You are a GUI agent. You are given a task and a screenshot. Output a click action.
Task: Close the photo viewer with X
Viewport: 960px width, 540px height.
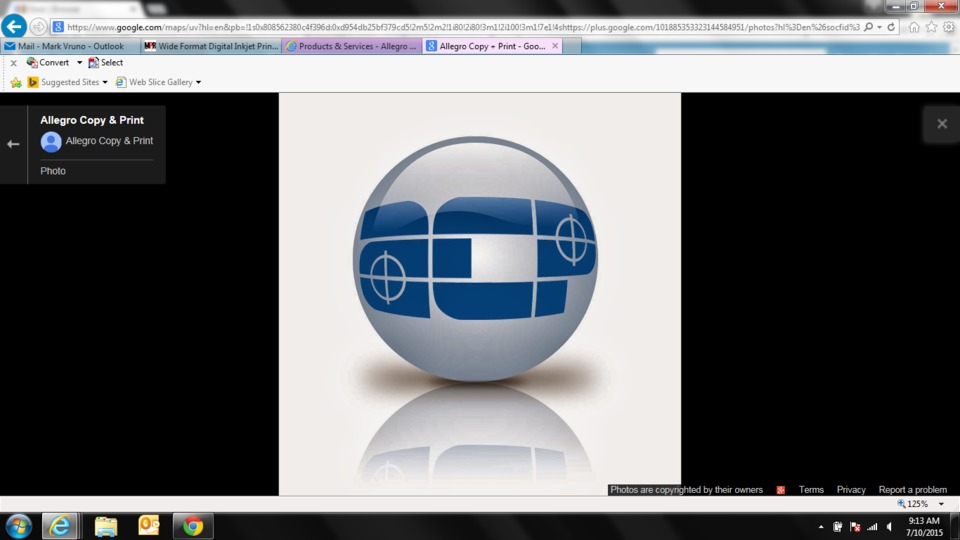coord(941,124)
